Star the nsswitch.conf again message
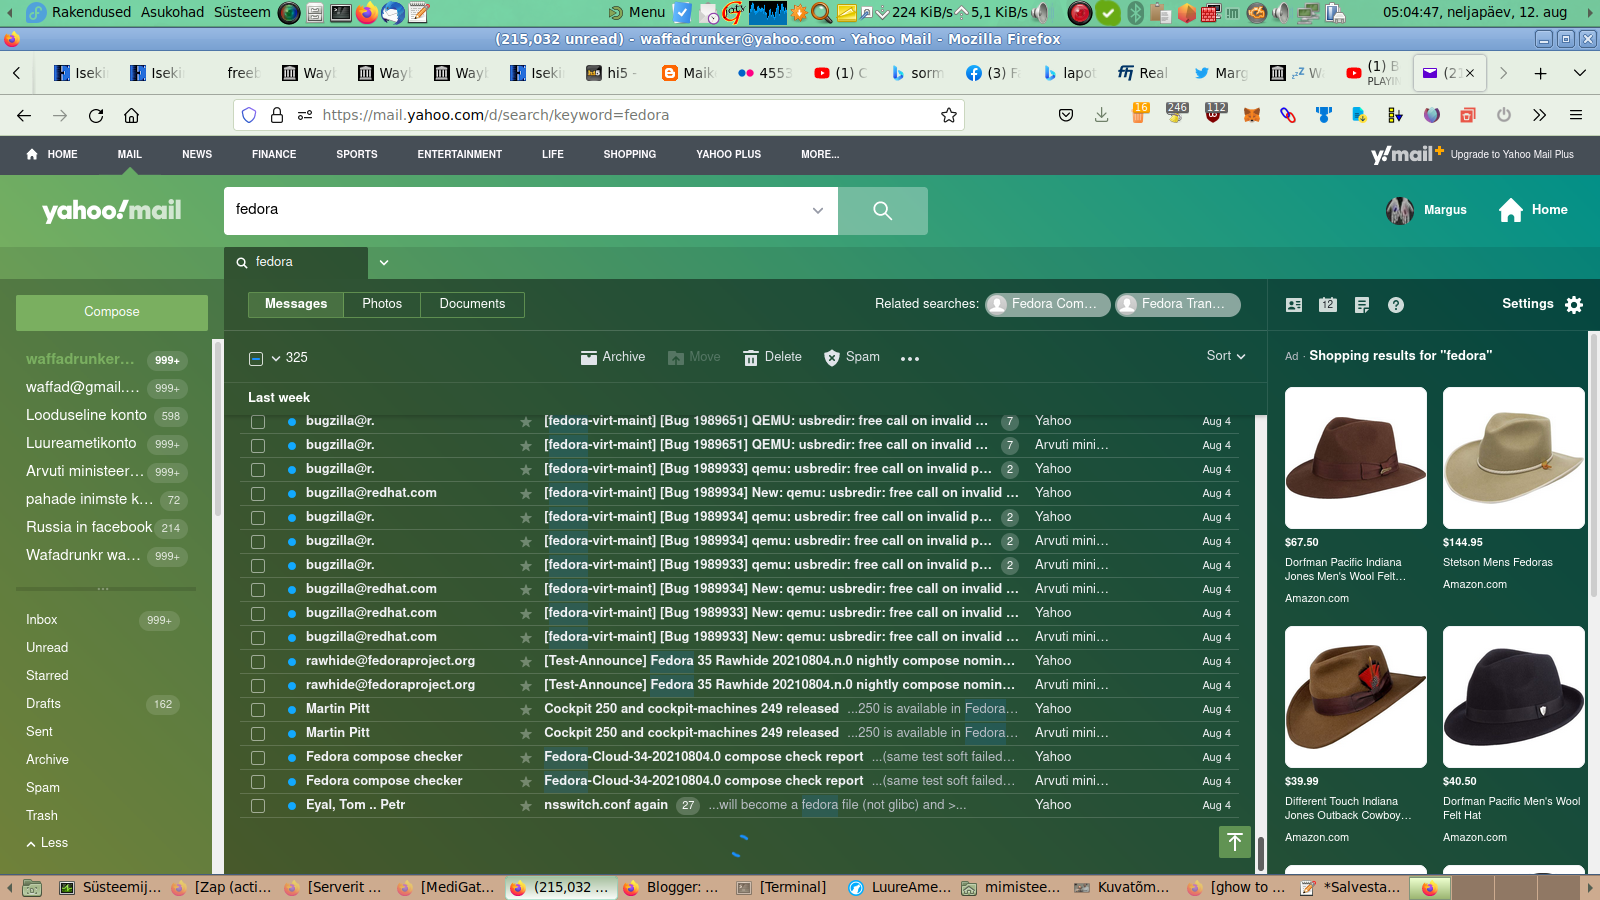The width and height of the screenshot is (1600, 900). (526, 806)
